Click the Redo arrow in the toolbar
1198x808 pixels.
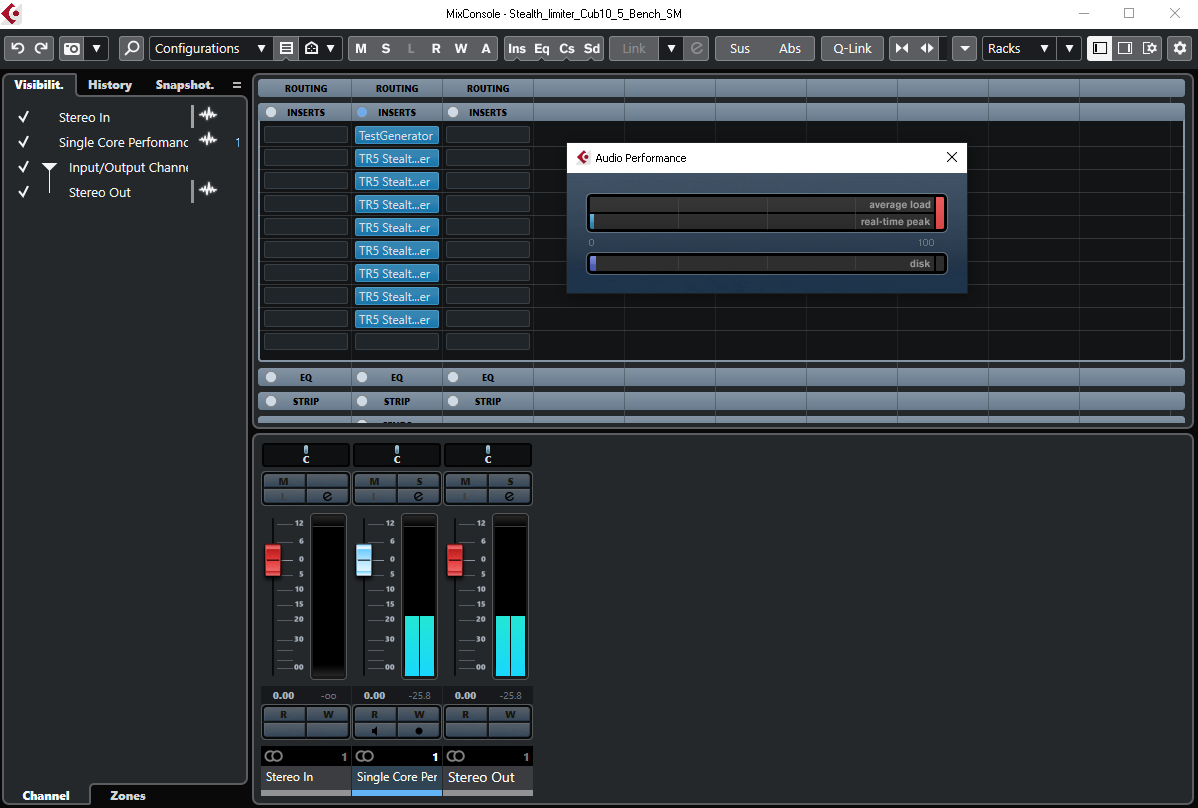click(x=41, y=48)
